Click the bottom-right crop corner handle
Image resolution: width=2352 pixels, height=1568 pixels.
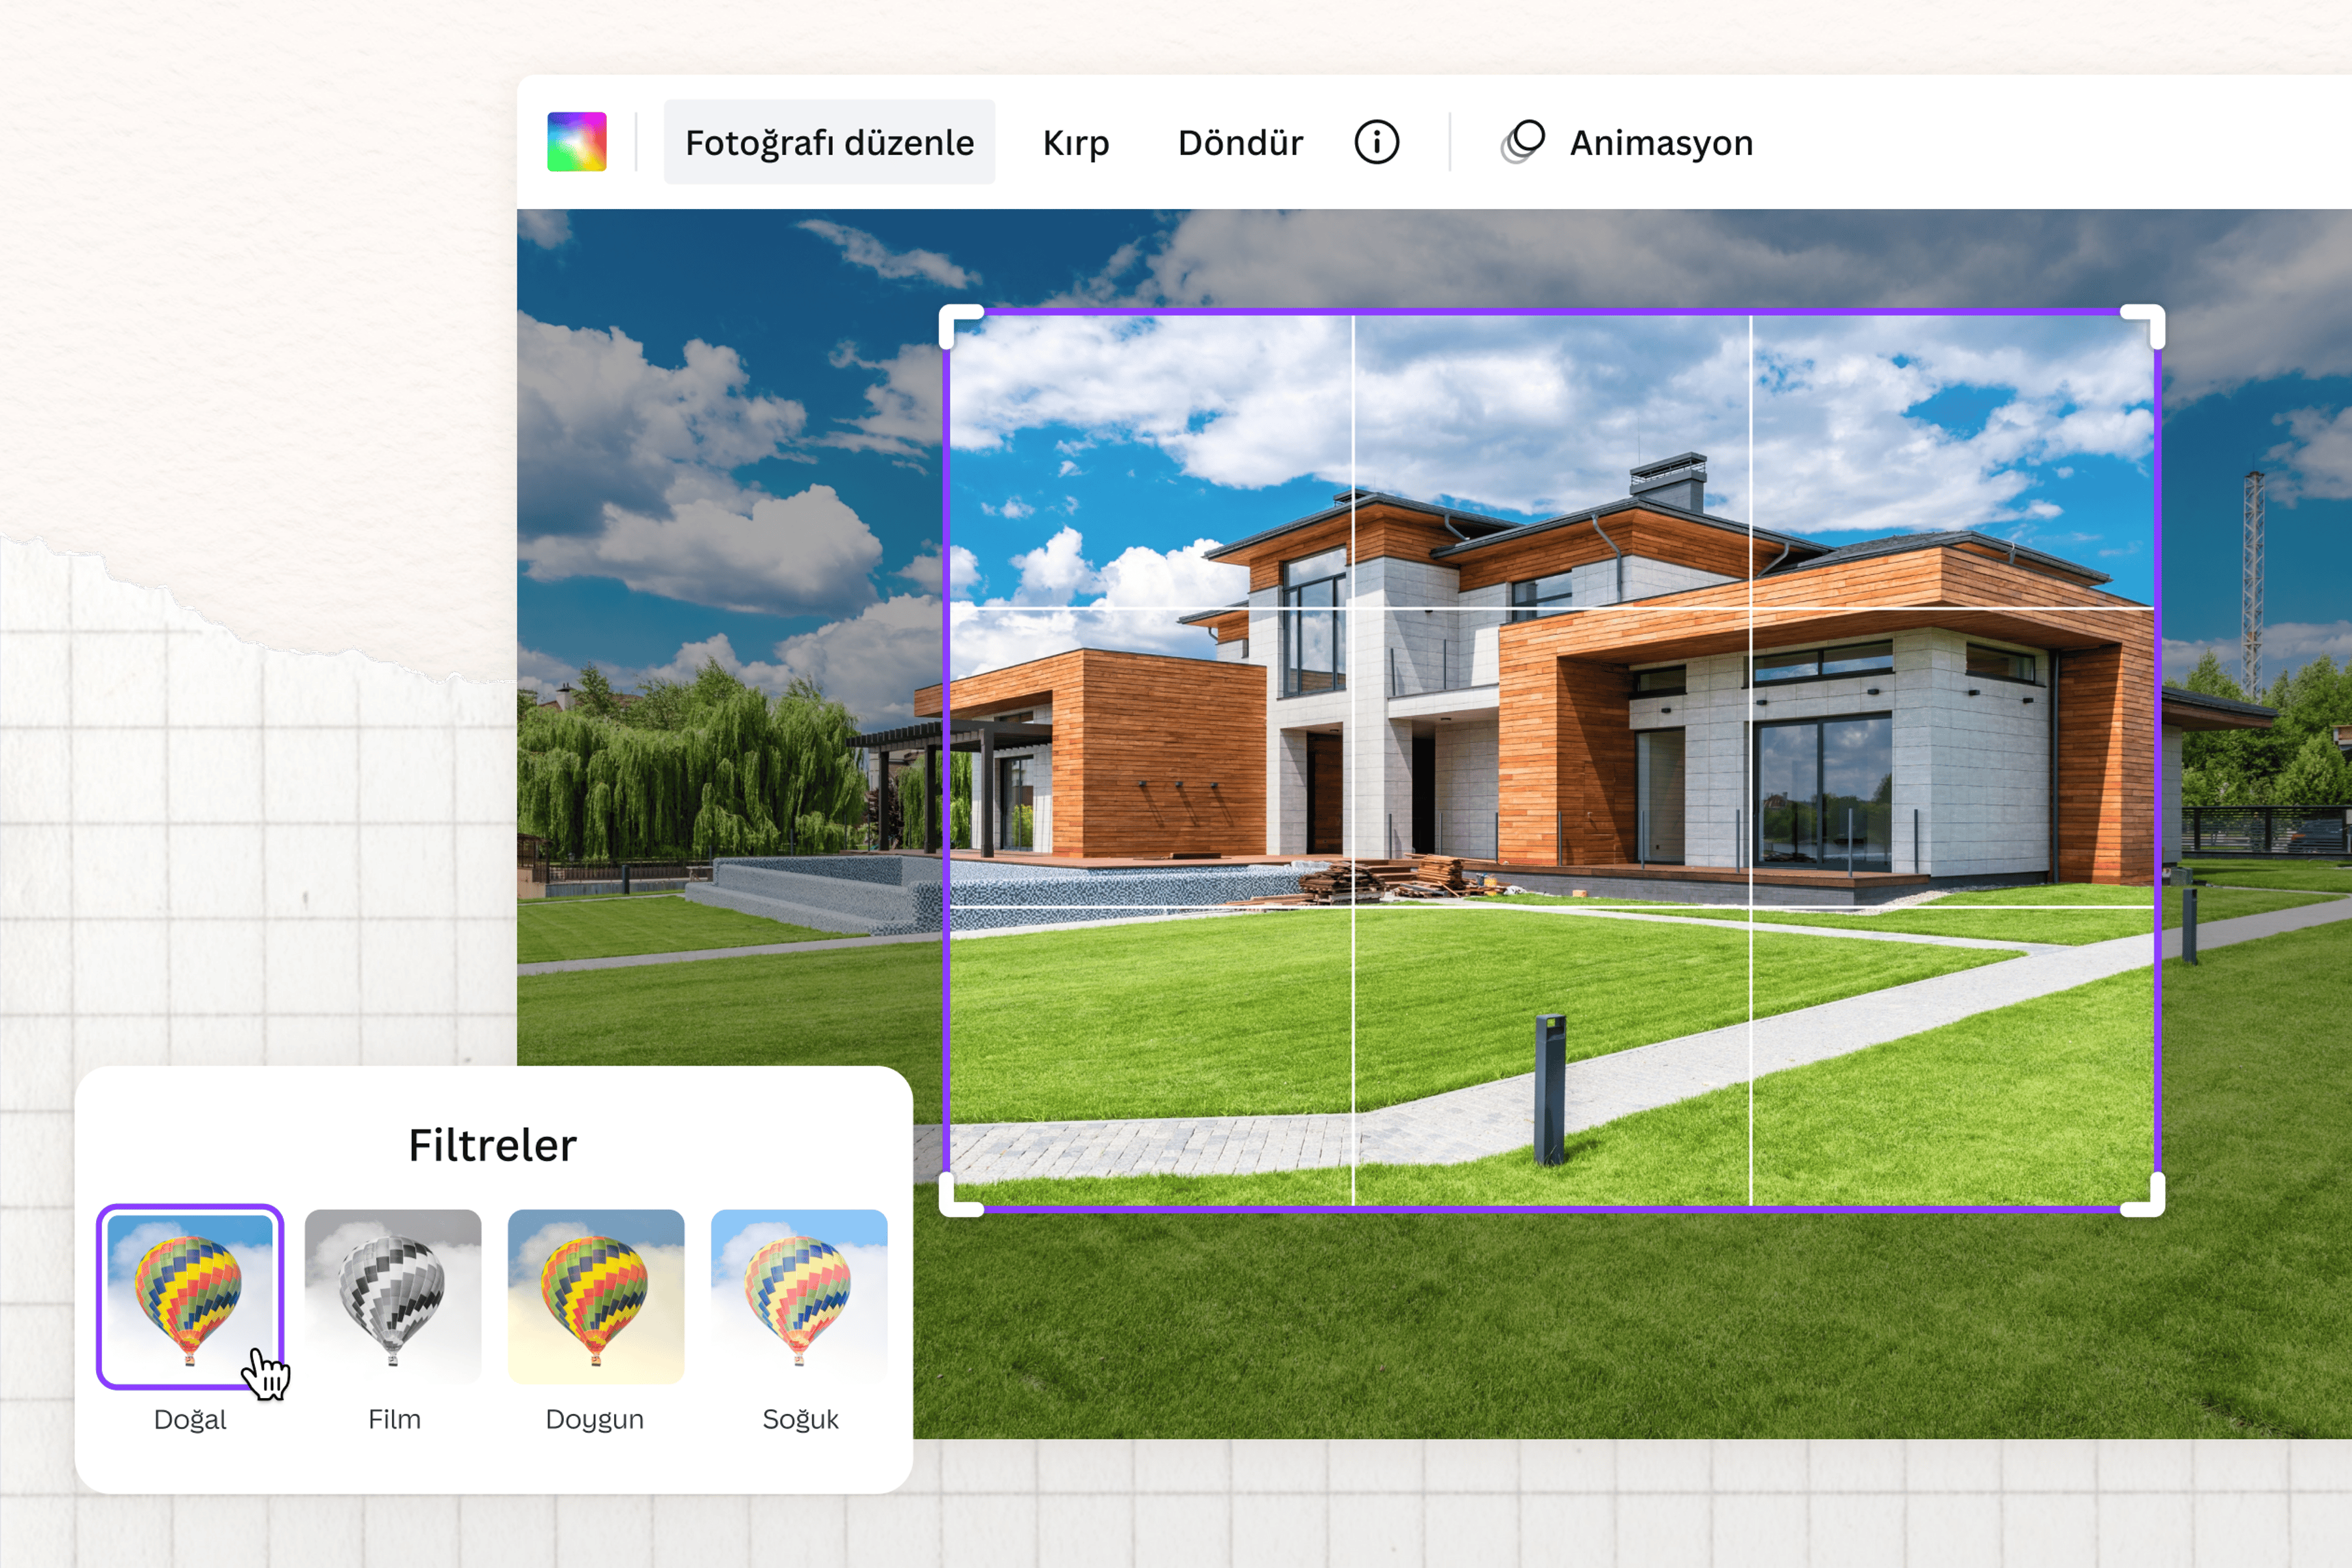coord(2143,1195)
